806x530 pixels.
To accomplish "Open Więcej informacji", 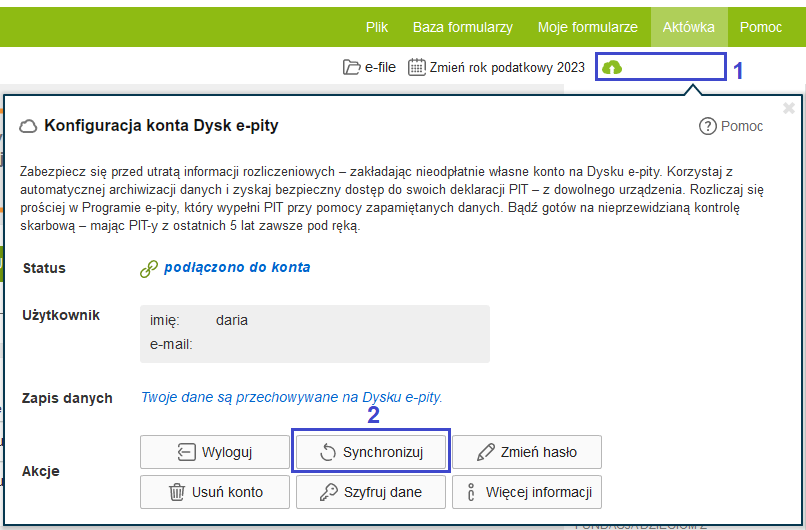I will 527,492.
